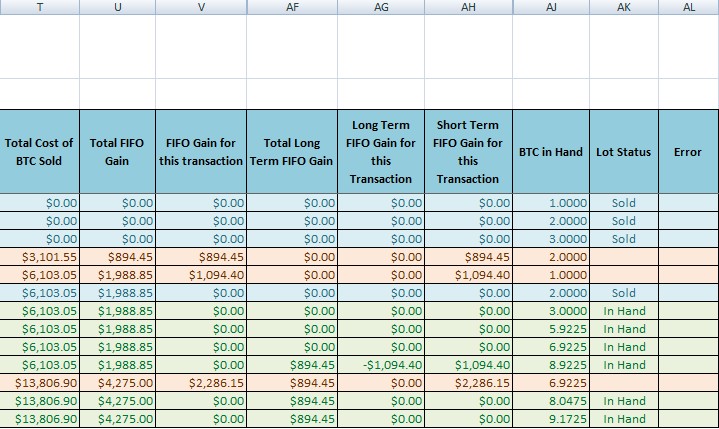This screenshot has height=429, width=719.
Task: Select the 5.9225 BTC in Hand cell
Action: coord(551,329)
